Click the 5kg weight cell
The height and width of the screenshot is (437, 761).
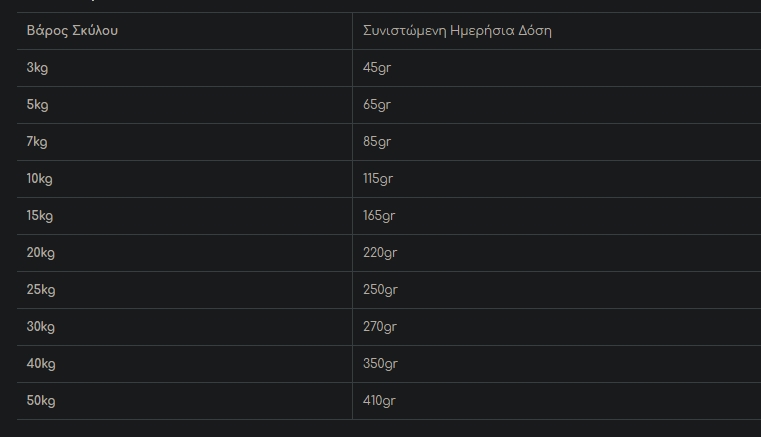pos(37,105)
